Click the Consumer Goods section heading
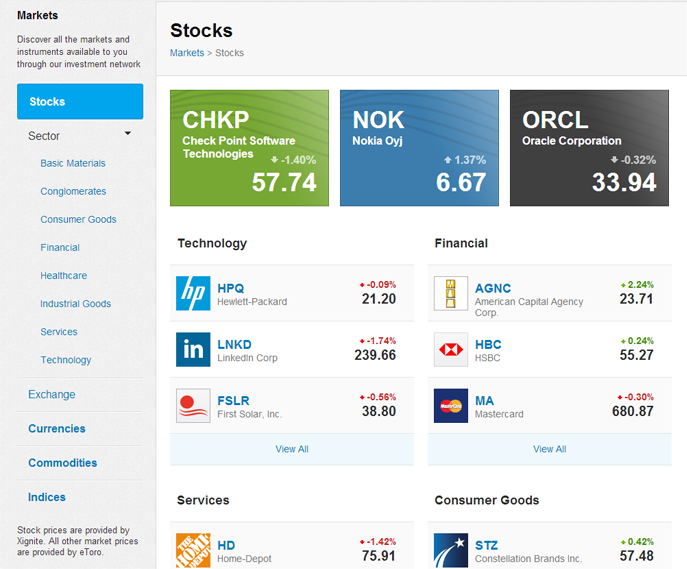Screen dimensions: 687x569 click(487, 500)
